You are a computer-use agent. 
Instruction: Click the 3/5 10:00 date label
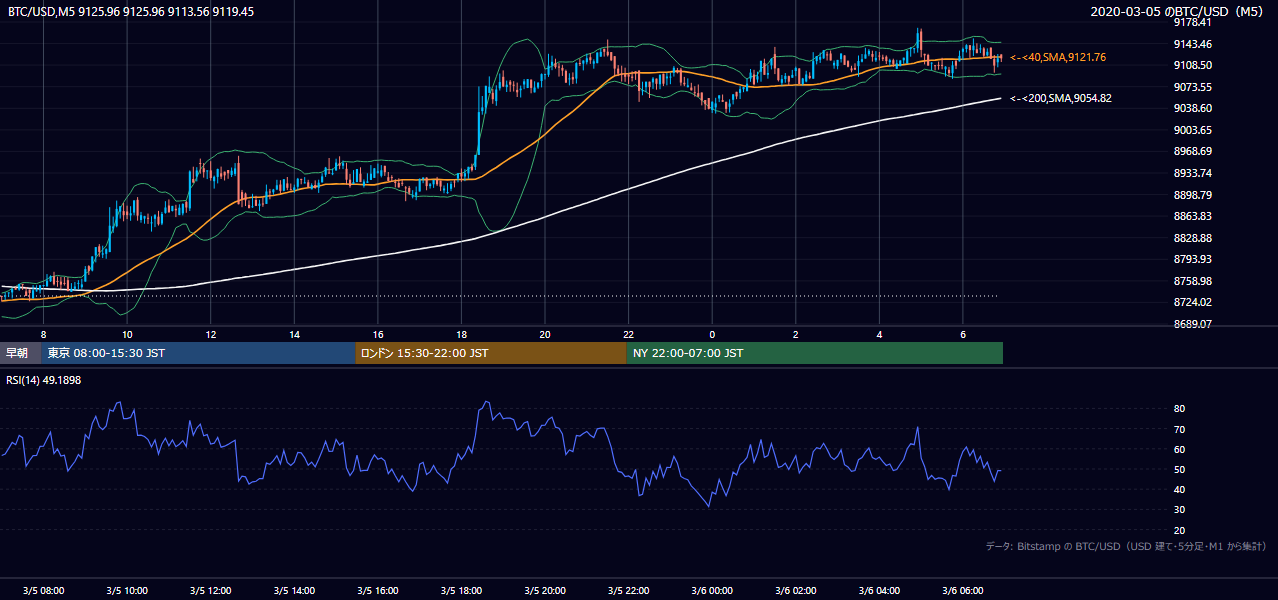[x=127, y=591]
